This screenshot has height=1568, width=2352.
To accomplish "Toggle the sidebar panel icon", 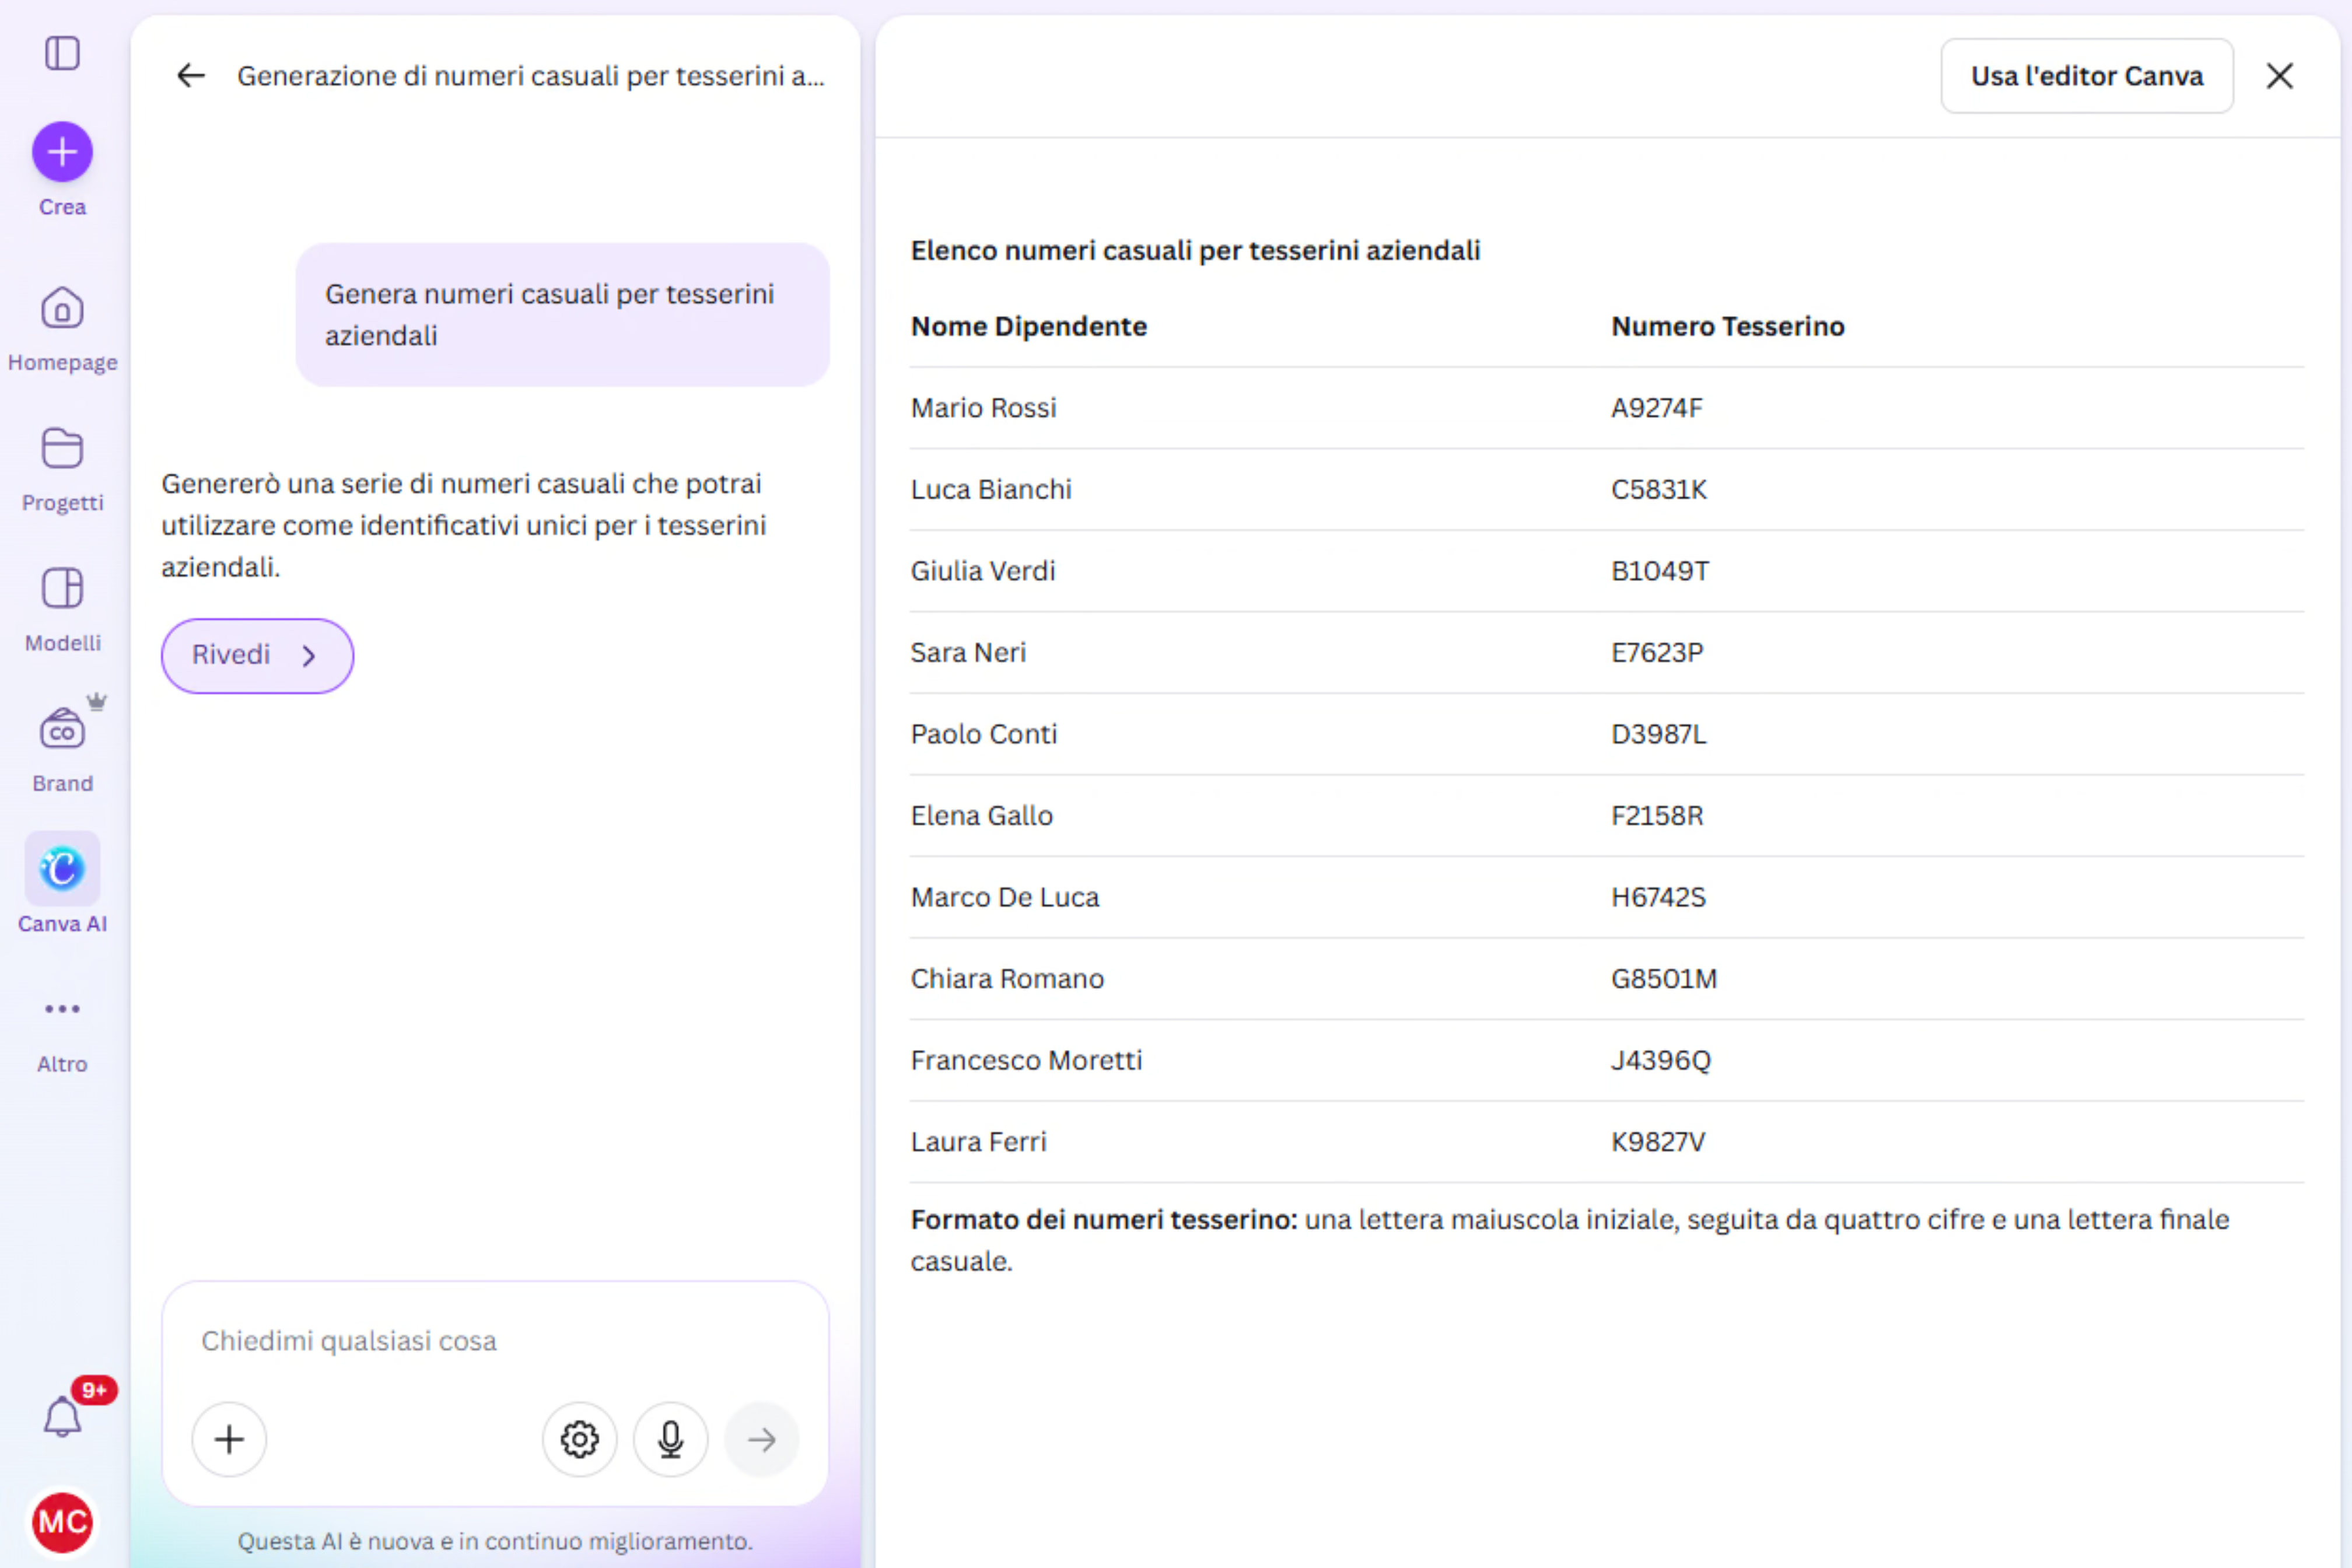I will click(62, 53).
